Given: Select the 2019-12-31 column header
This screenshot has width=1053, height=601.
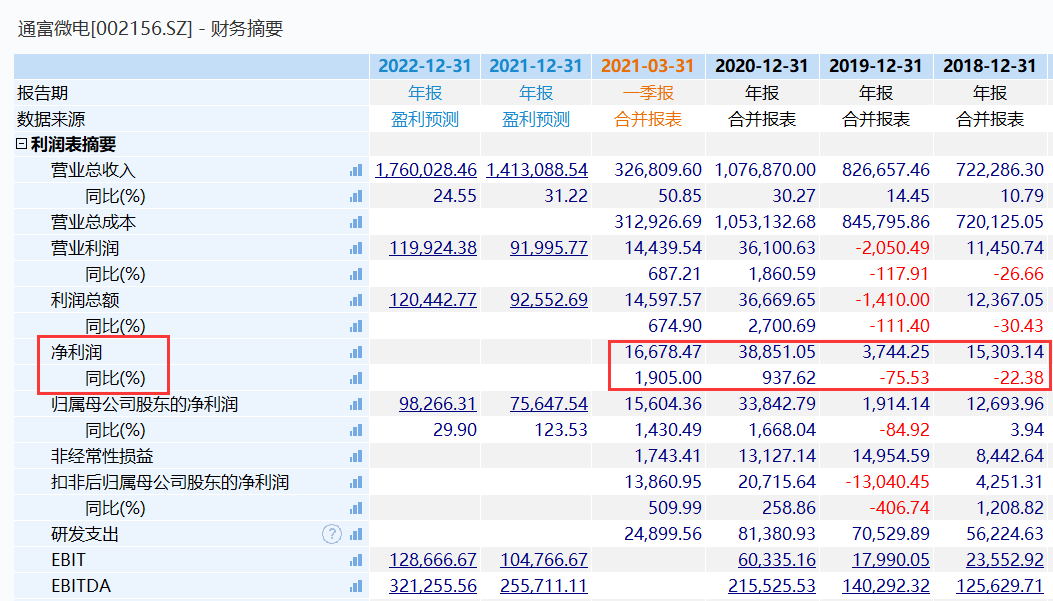Looking at the screenshot, I should point(876,66).
